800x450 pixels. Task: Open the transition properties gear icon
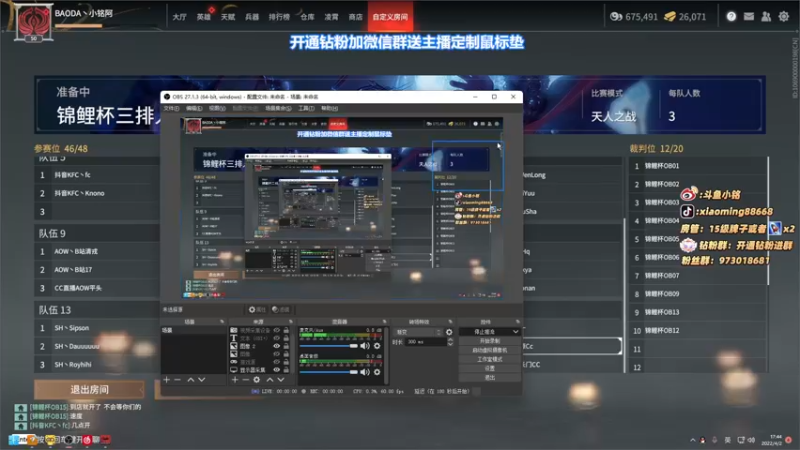[449, 332]
